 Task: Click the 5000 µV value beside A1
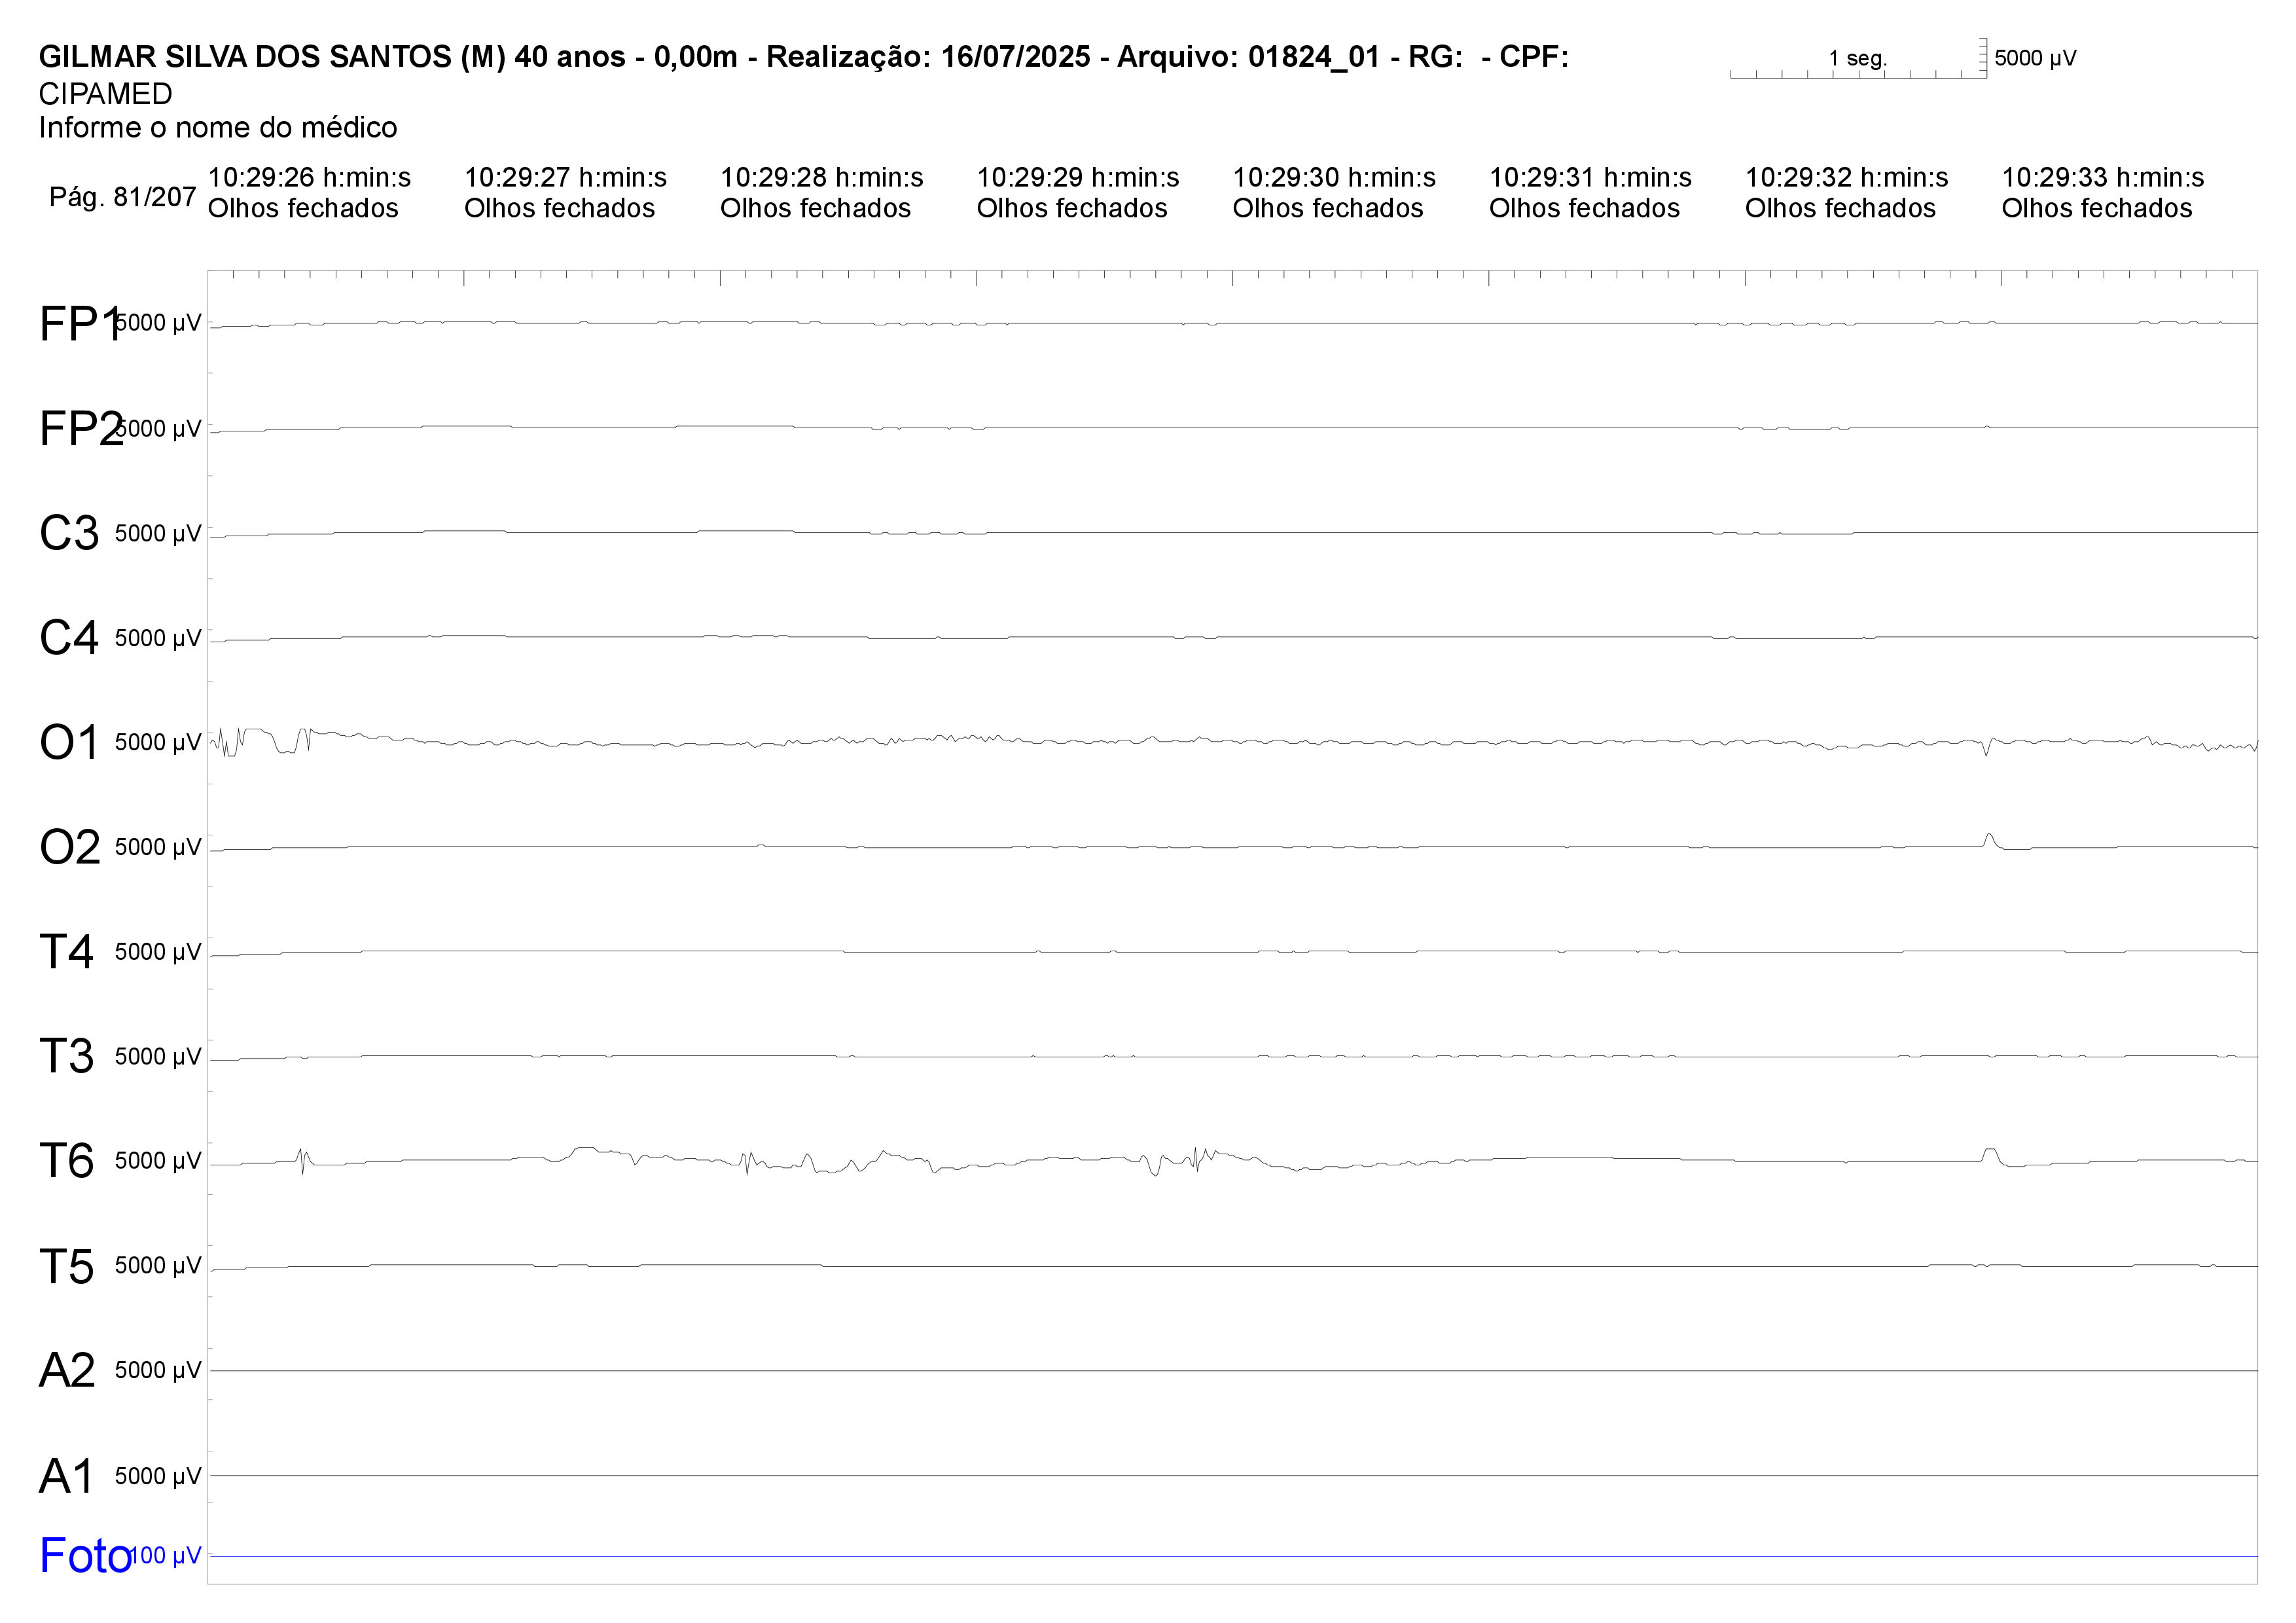(158, 1476)
